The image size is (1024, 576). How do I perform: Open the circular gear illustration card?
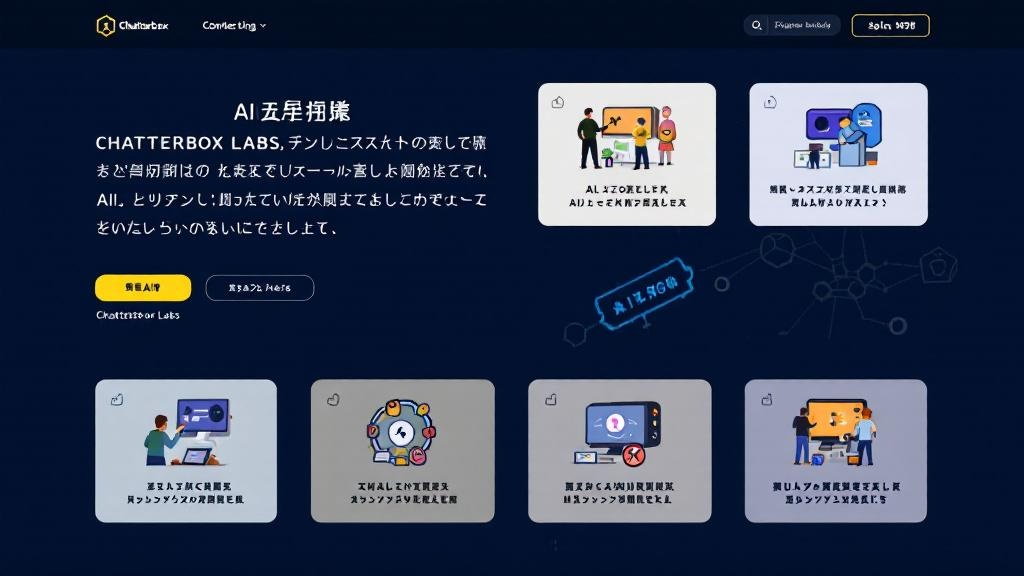pos(402,450)
